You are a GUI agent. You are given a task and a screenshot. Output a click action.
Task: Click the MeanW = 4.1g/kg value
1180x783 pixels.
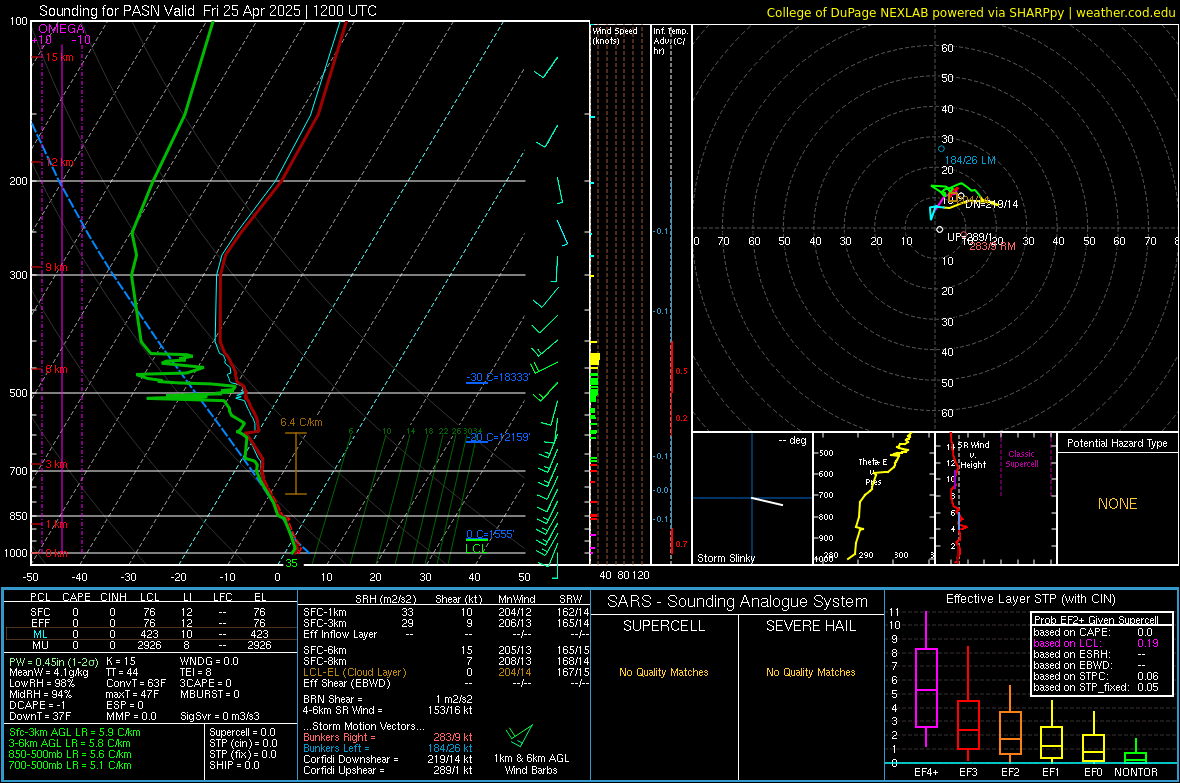coord(48,672)
